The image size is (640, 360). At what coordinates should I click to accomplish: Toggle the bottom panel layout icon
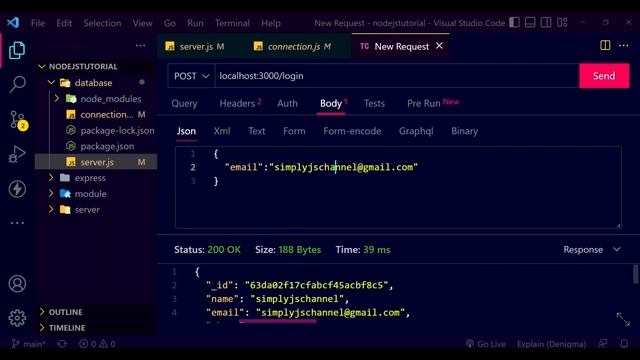[x=530, y=22]
